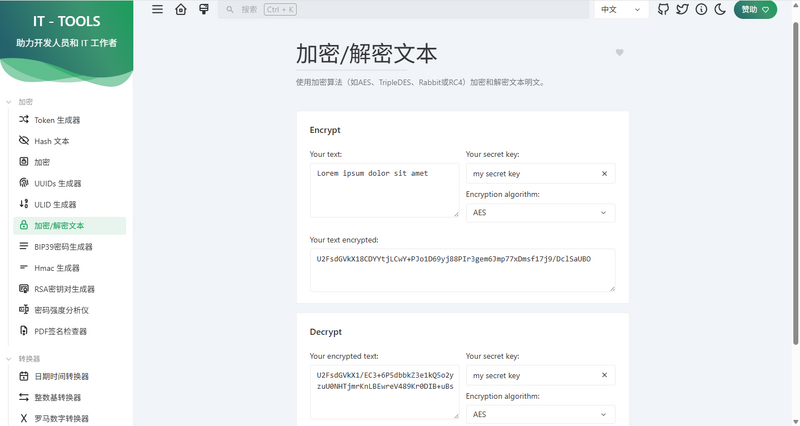The width and height of the screenshot is (800, 426).
Task: Click the Hash 文本 eye-off icon
Action: (23, 140)
